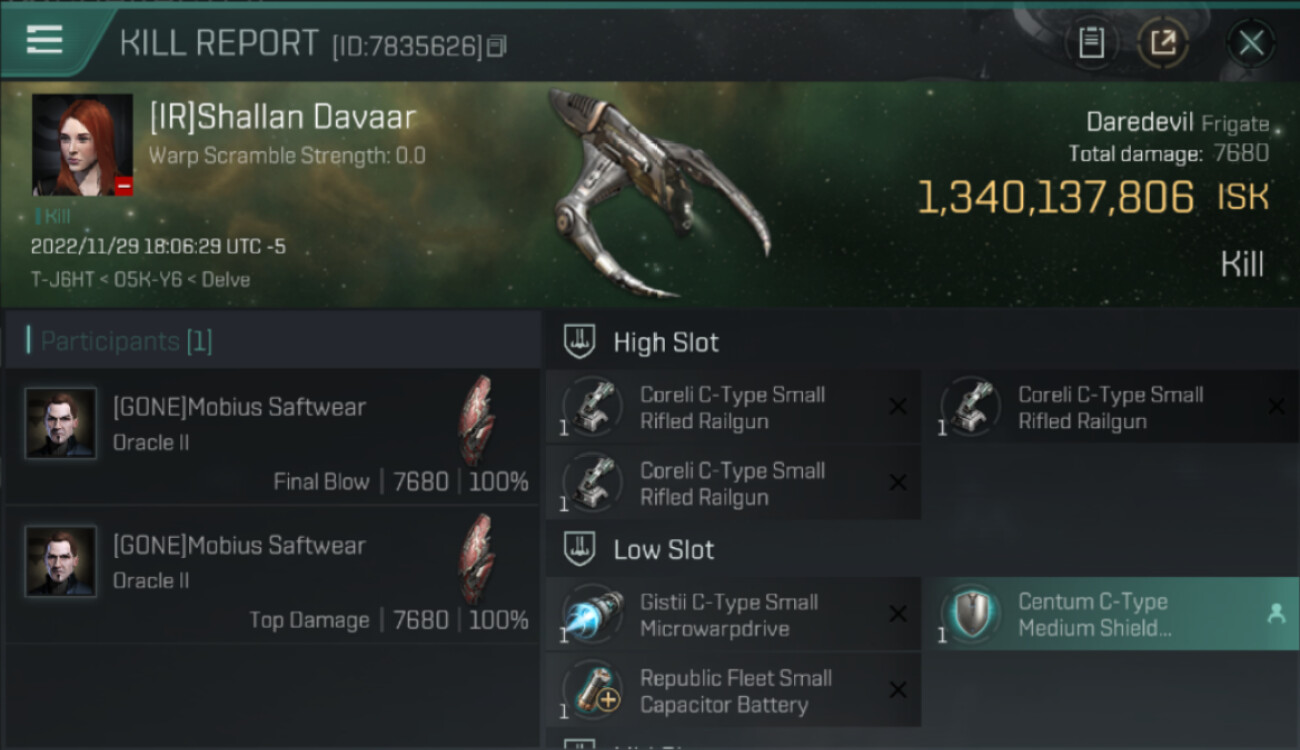The height and width of the screenshot is (750, 1300).
Task: Click the X beside Gistii Microwarpdrive
Action: 898,614
